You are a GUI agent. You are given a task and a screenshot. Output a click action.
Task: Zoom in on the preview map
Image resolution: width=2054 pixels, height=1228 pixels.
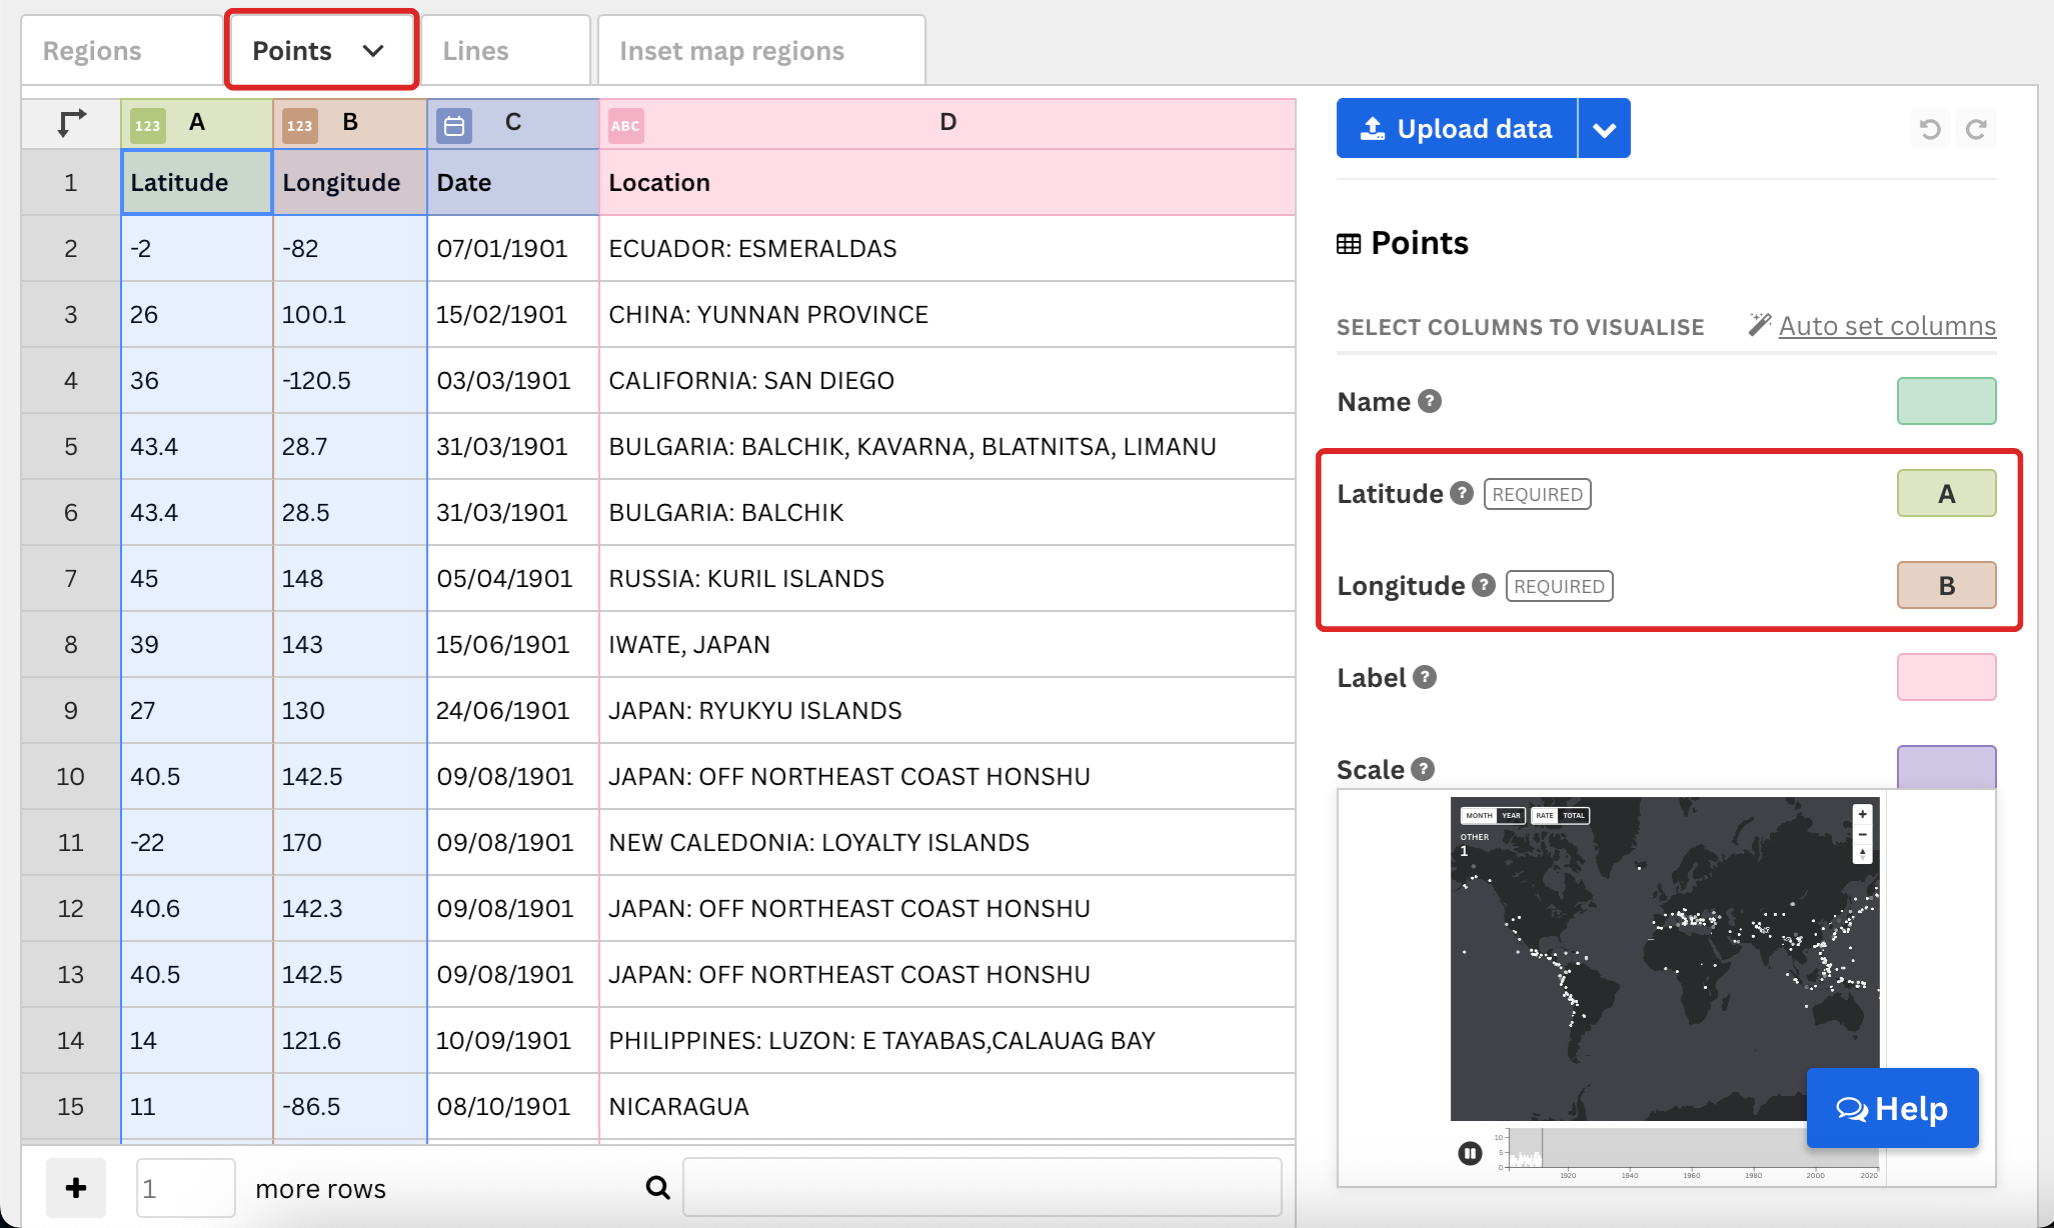1862,815
